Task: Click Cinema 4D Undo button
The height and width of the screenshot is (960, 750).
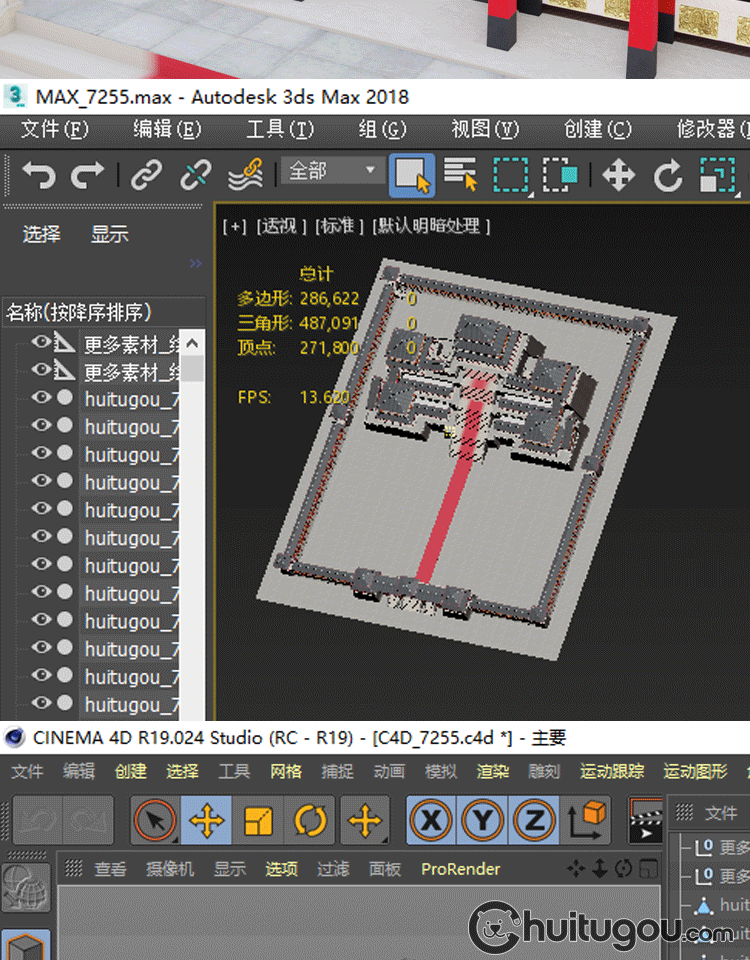Action: pos(38,820)
